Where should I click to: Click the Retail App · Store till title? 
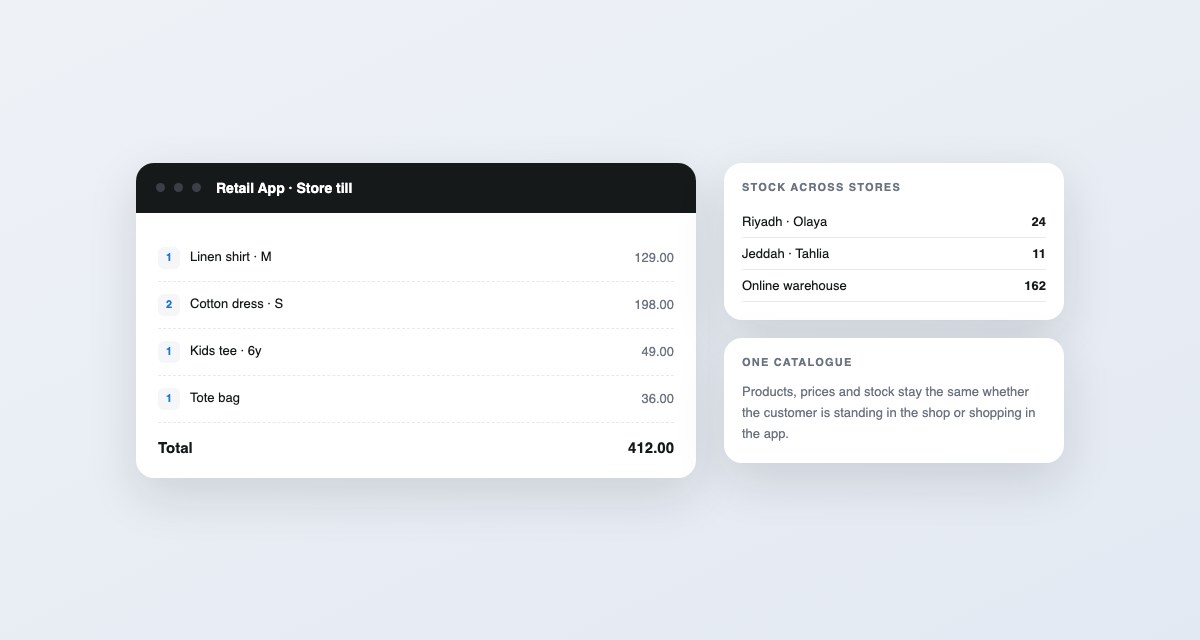click(284, 188)
